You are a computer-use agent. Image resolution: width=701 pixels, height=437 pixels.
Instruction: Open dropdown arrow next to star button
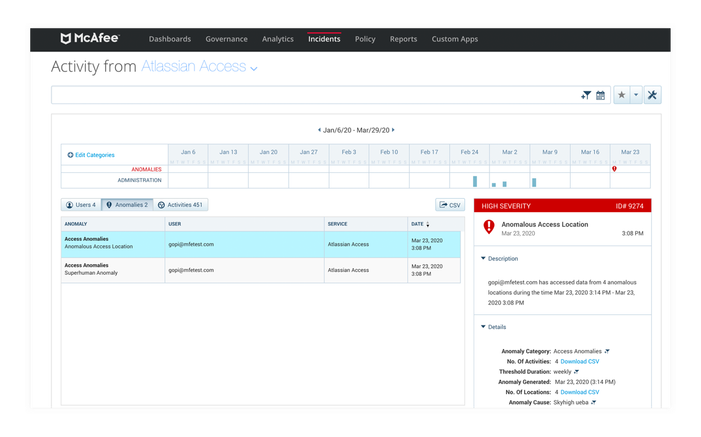636,95
